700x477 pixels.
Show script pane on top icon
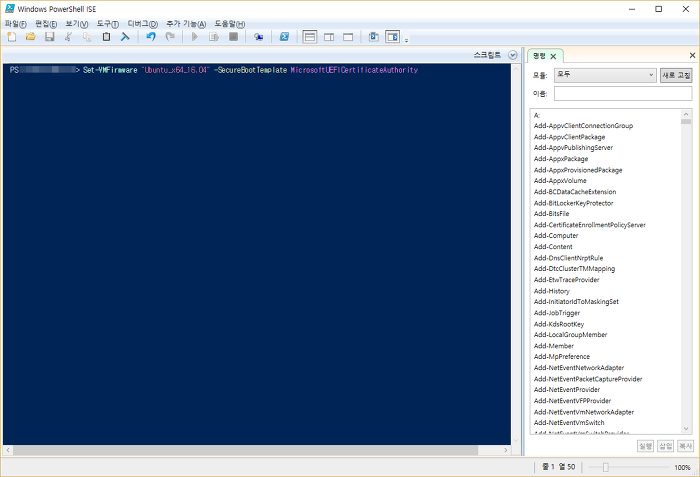click(310, 37)
